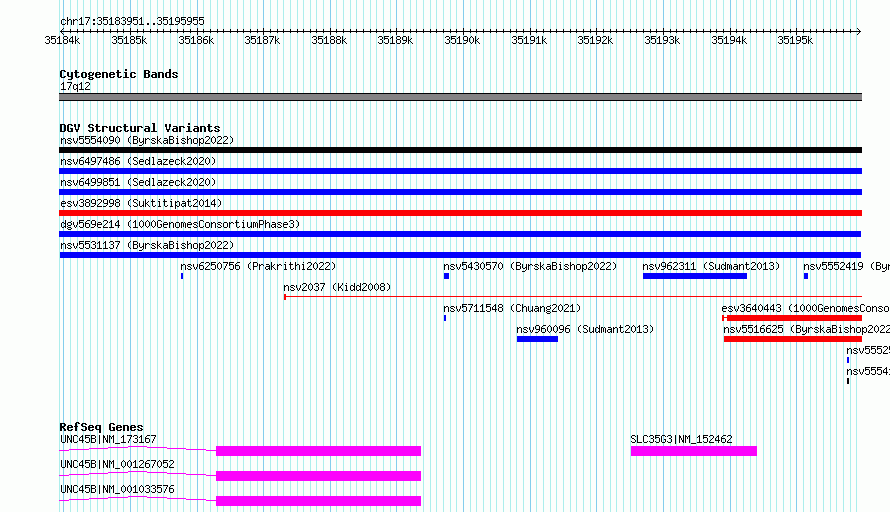Open the UNC45B|NM_173167 label

coord(108,439)
